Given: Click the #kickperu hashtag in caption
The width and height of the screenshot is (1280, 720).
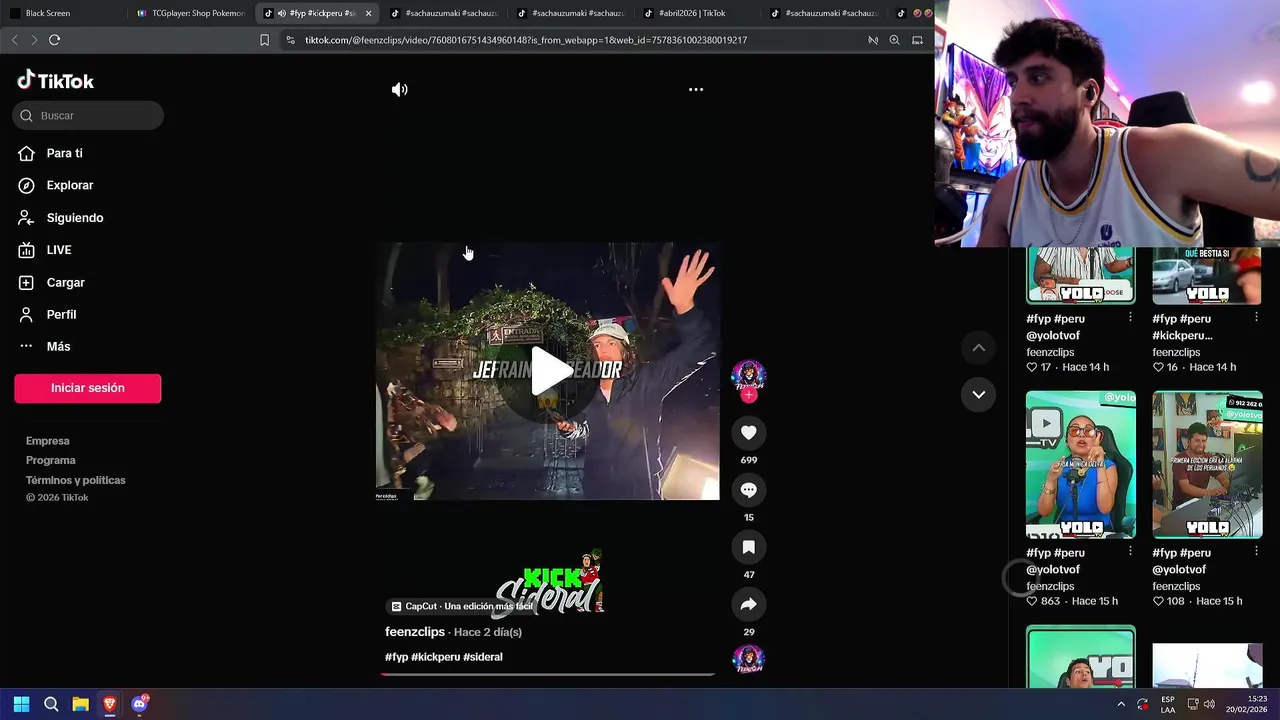Looking at the screenshot, I should (436, 657).
